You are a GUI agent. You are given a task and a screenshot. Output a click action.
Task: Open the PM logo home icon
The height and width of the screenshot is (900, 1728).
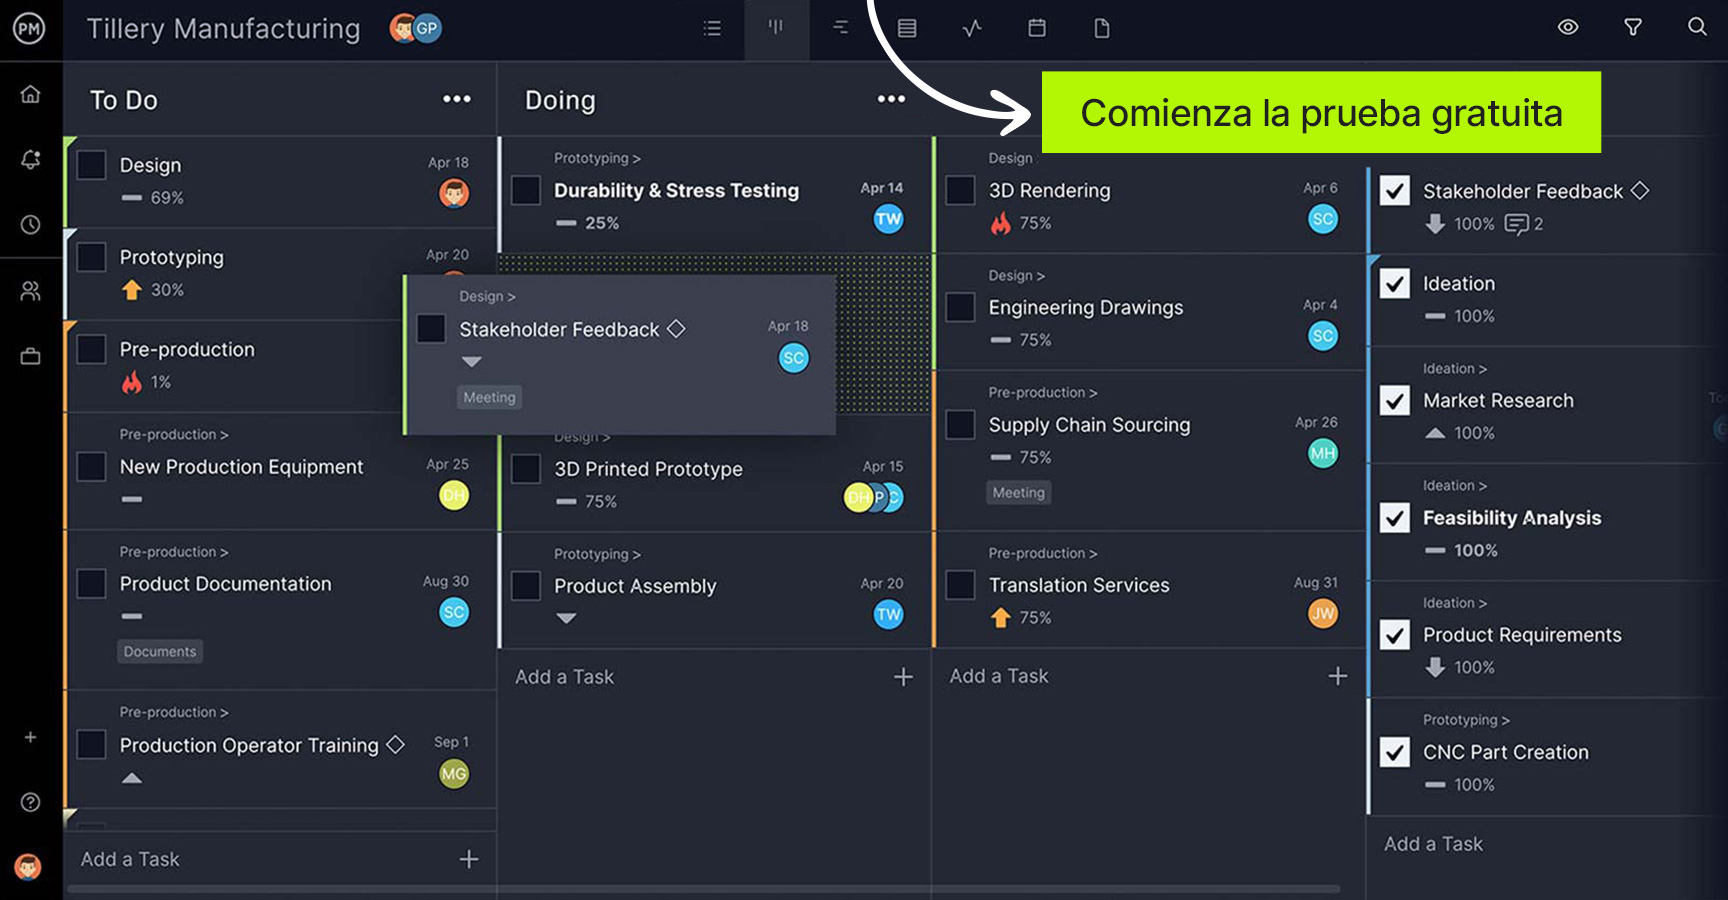pos(29,29)
